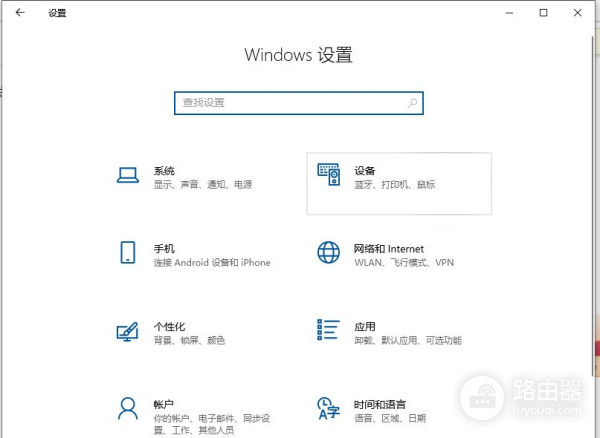This screenshot has height=438, width=600.
Task: Maximize the Settings window
Action: pyautogui.click(x=543, y=13)
